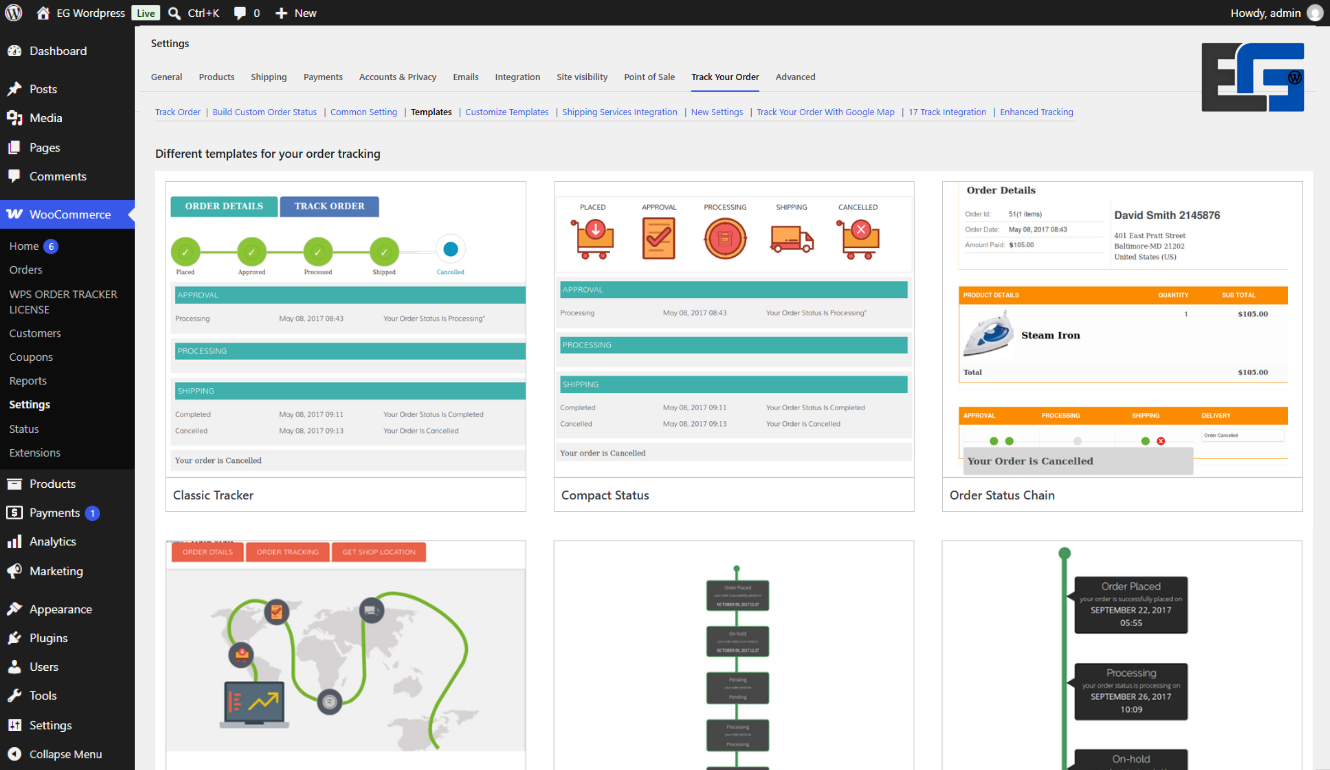Screen dimensions: 1330x770
Task: Open the EG Wordpress home icon
Action: [x=43, y=13]
